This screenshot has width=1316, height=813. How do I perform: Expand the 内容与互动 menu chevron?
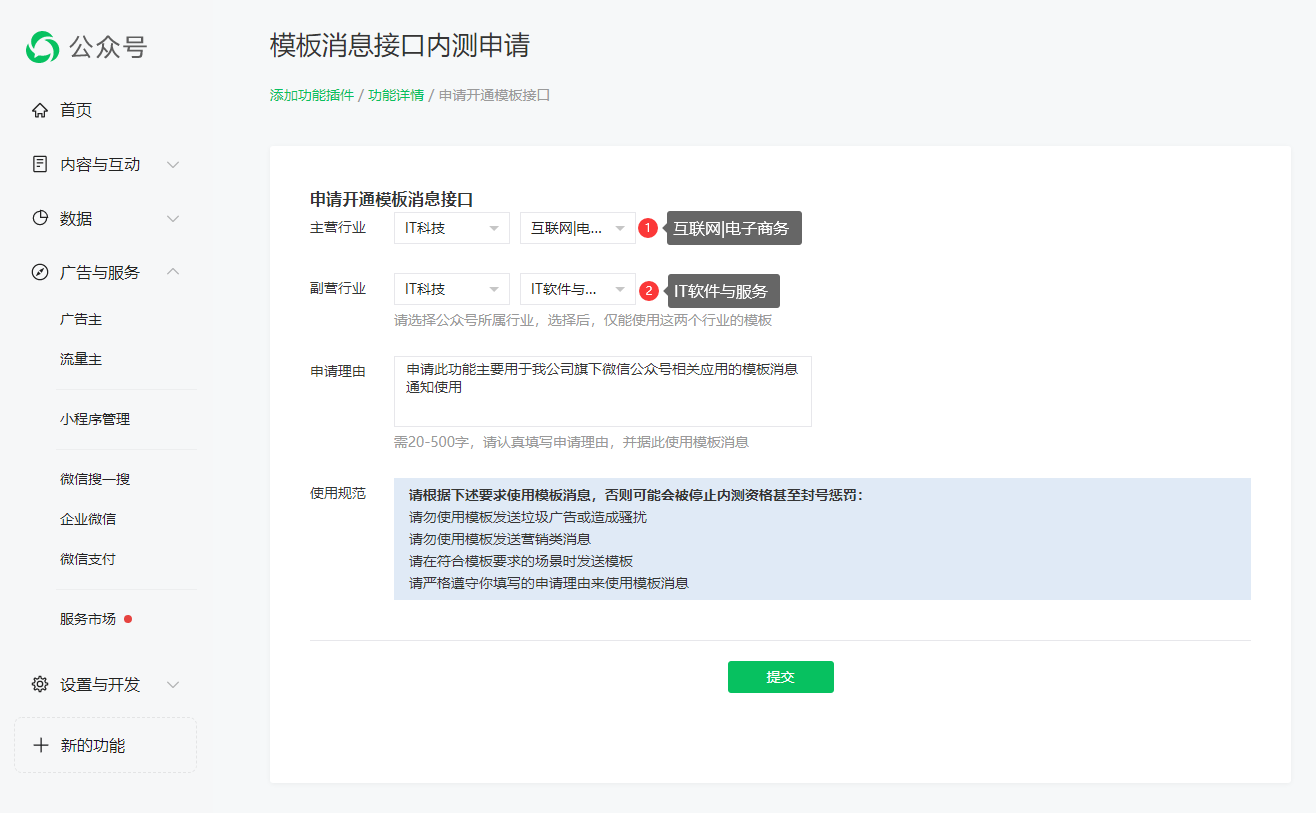pyautogui.click(x=173, y=165)
